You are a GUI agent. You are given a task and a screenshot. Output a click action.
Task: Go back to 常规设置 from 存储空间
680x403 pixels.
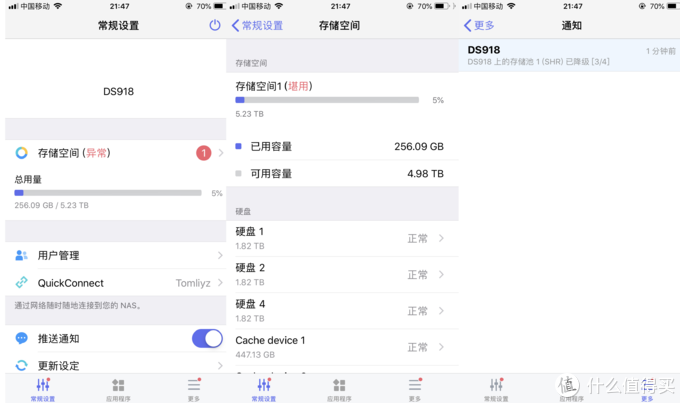[258, 26]
